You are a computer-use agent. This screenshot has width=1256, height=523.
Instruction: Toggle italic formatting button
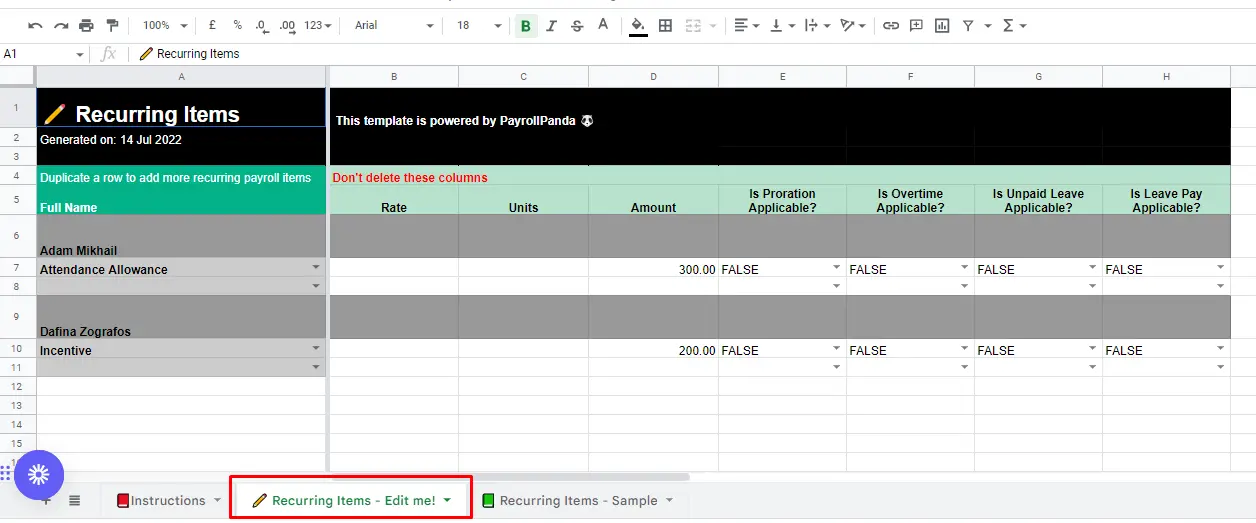pos(551,26)
